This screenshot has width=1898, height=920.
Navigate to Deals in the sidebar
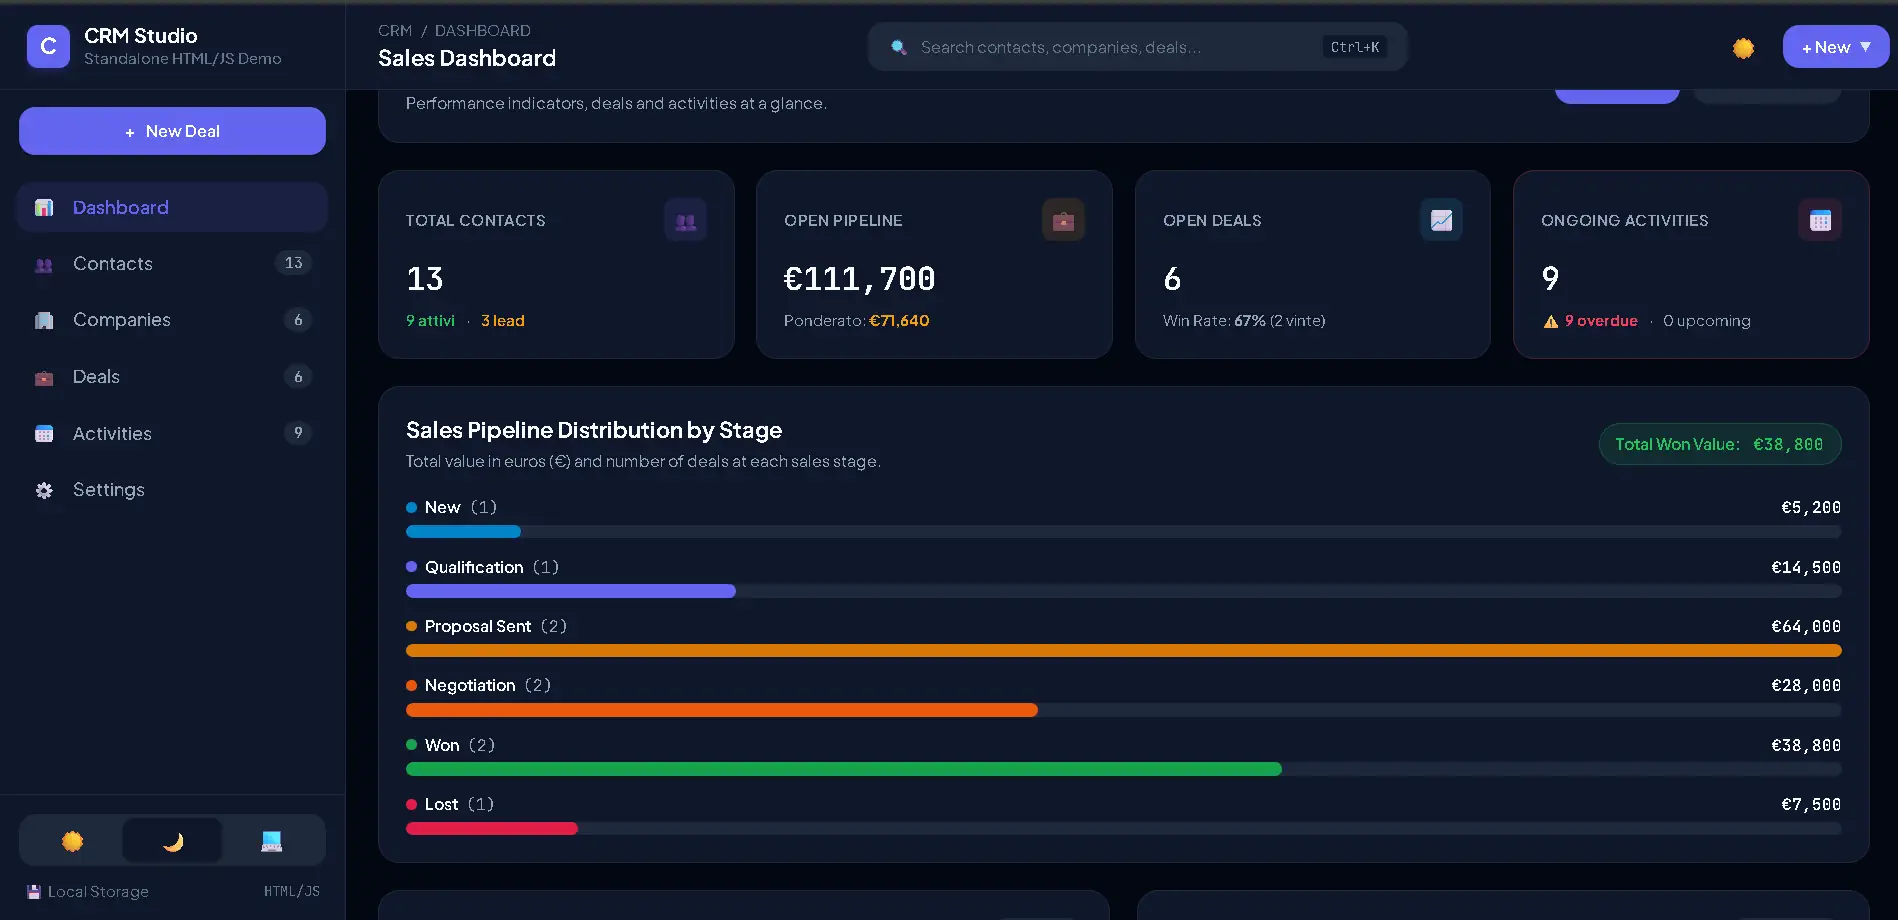[x=172, y=377]
